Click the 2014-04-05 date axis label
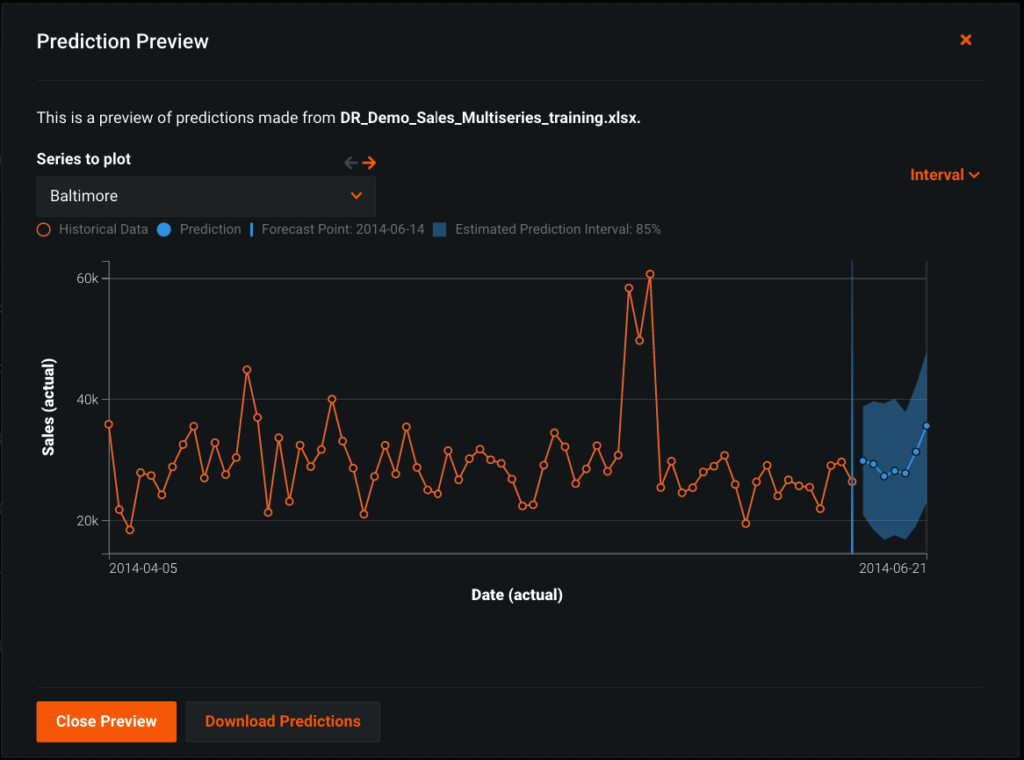 [143, 568]
